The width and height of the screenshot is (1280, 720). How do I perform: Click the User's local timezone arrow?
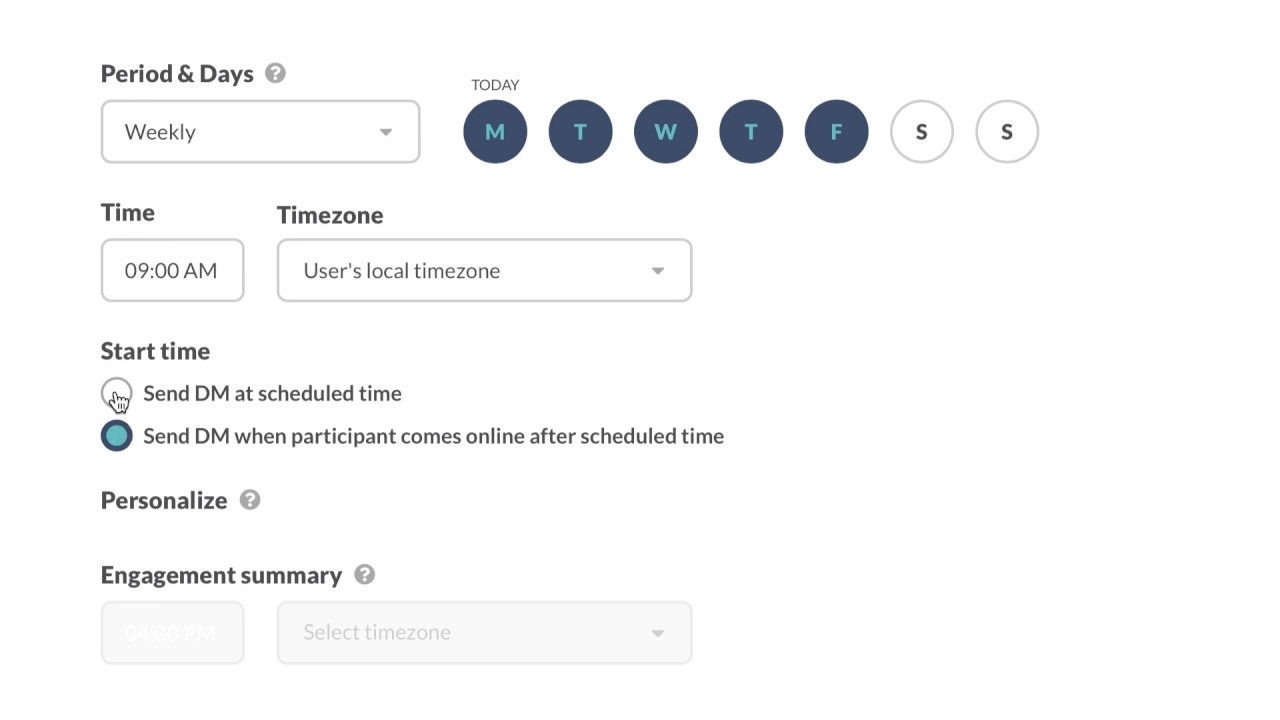(x=658, y=271)
